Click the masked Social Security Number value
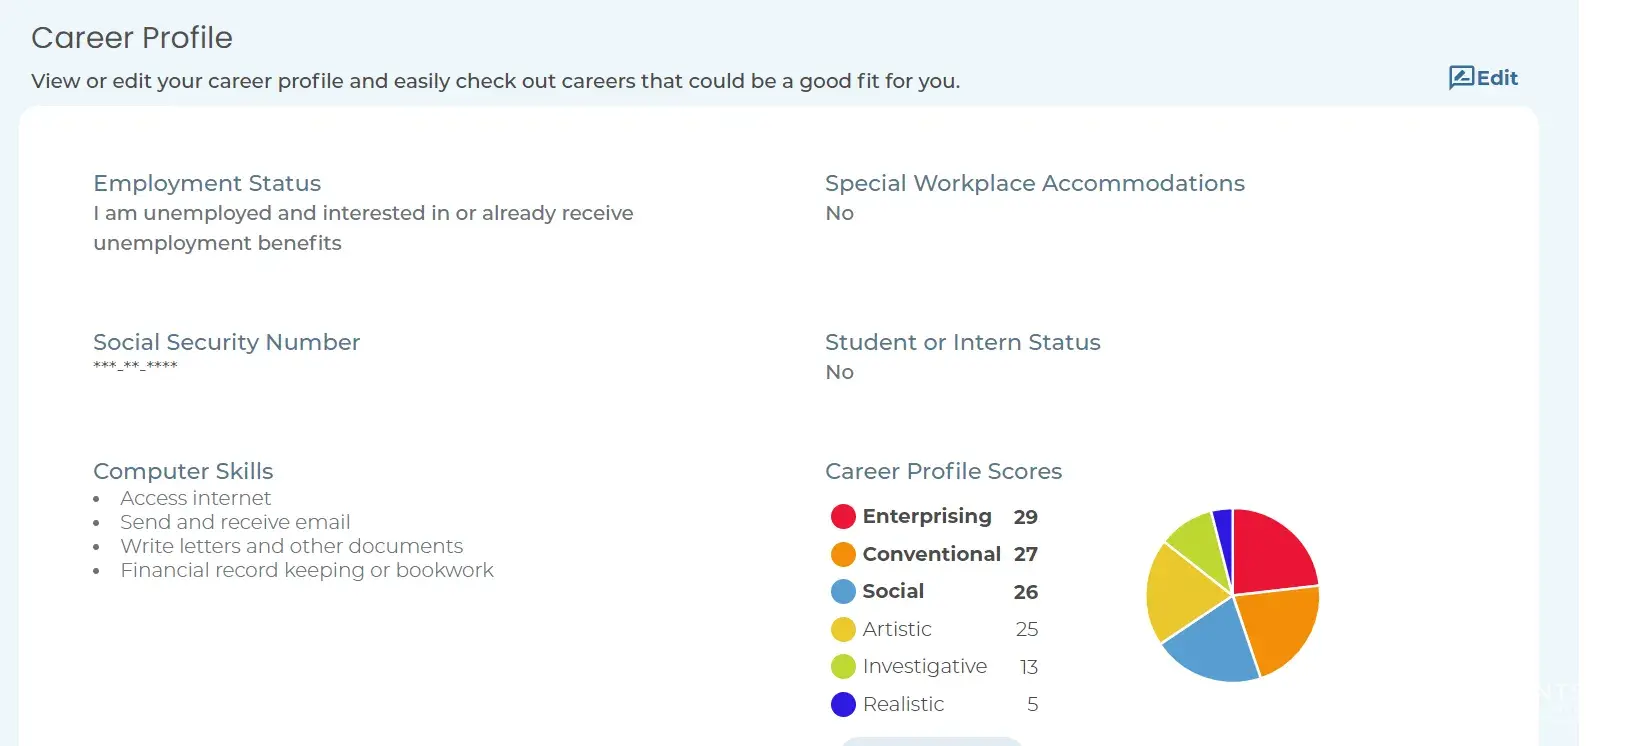 coord(135,366)
